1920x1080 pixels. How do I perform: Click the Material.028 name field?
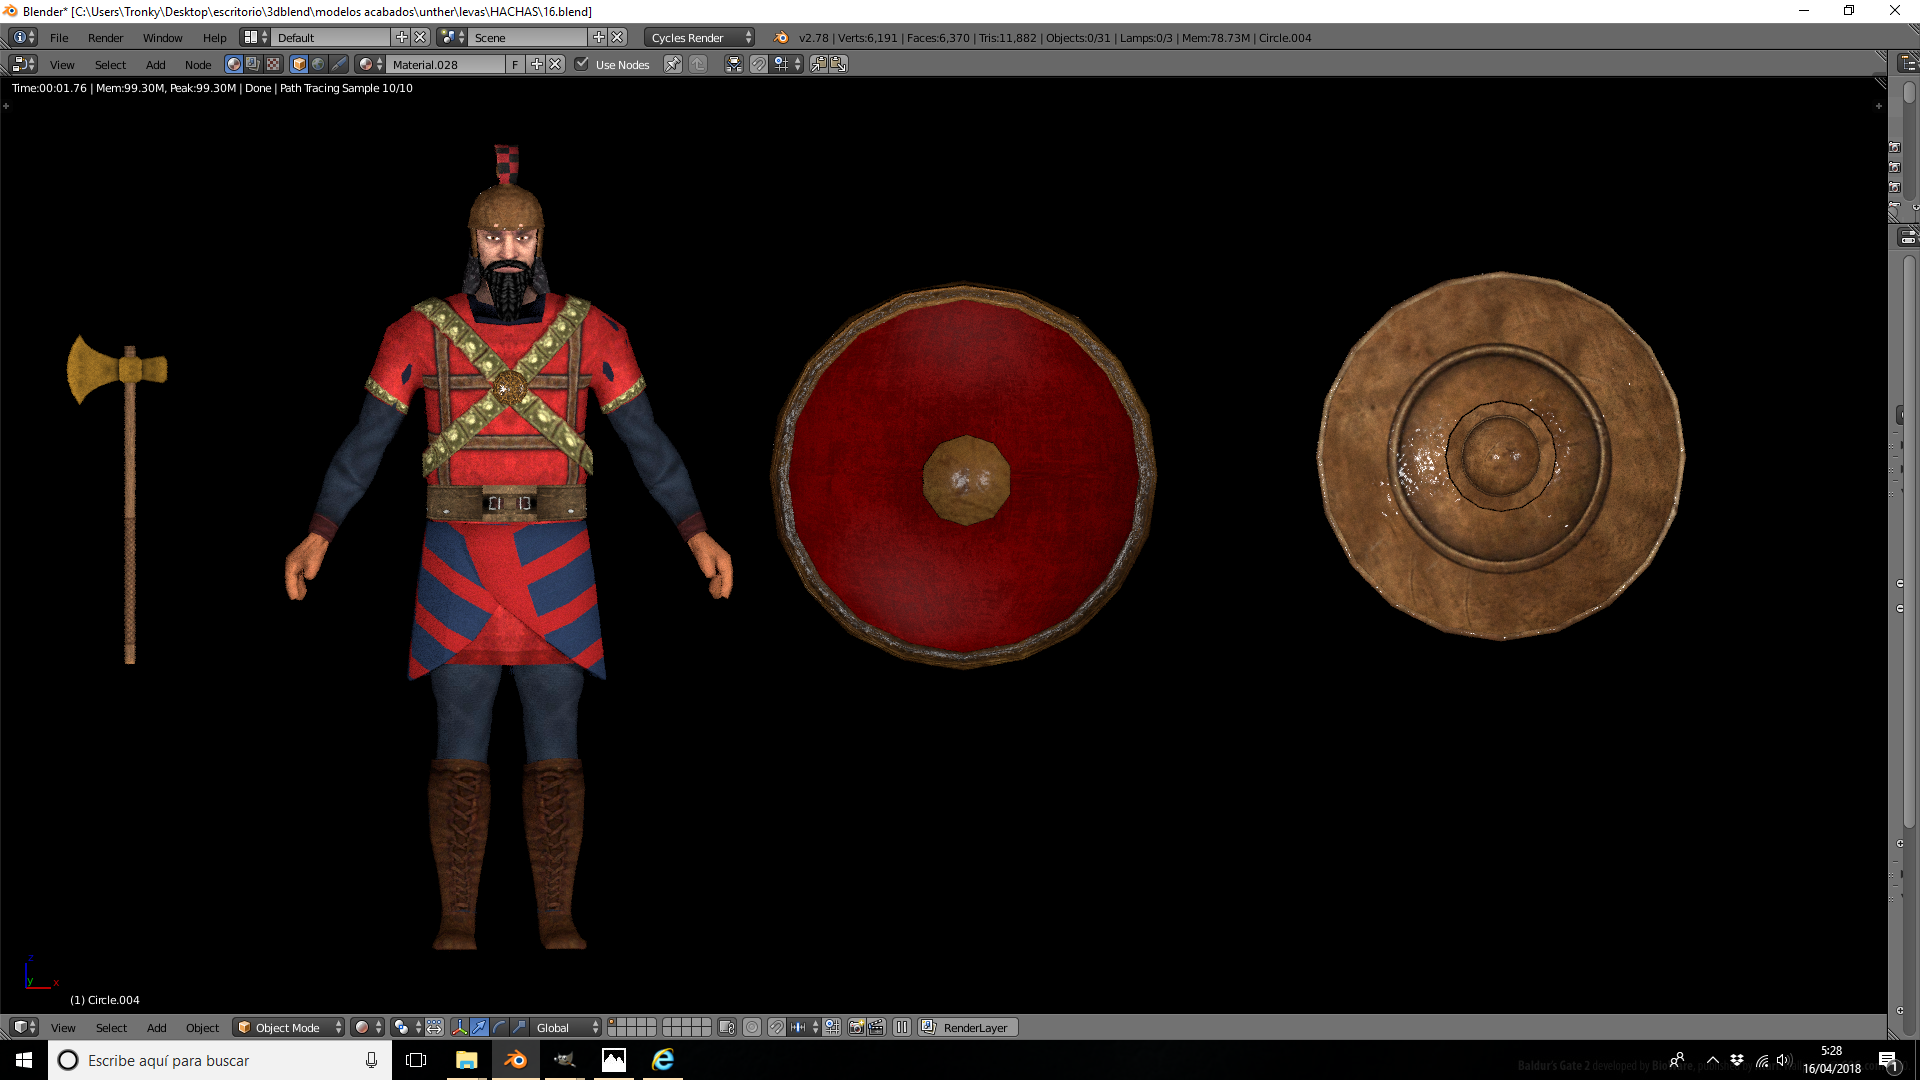click(446, 64)
